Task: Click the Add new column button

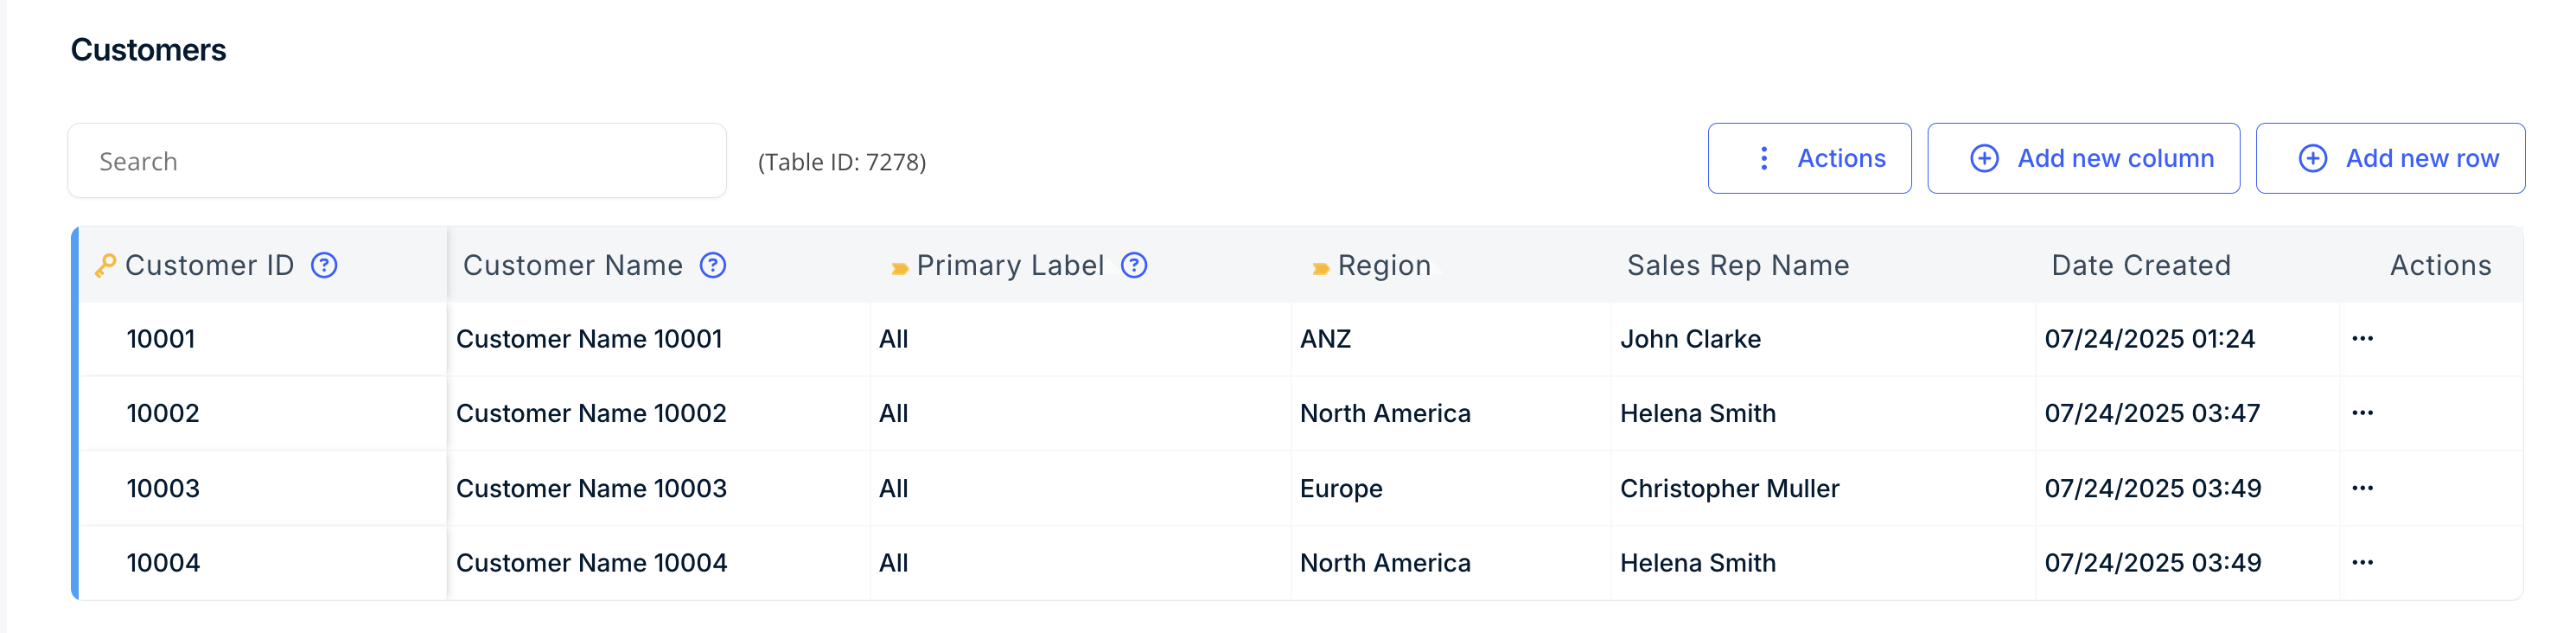Action: (x=2083, y=158)
